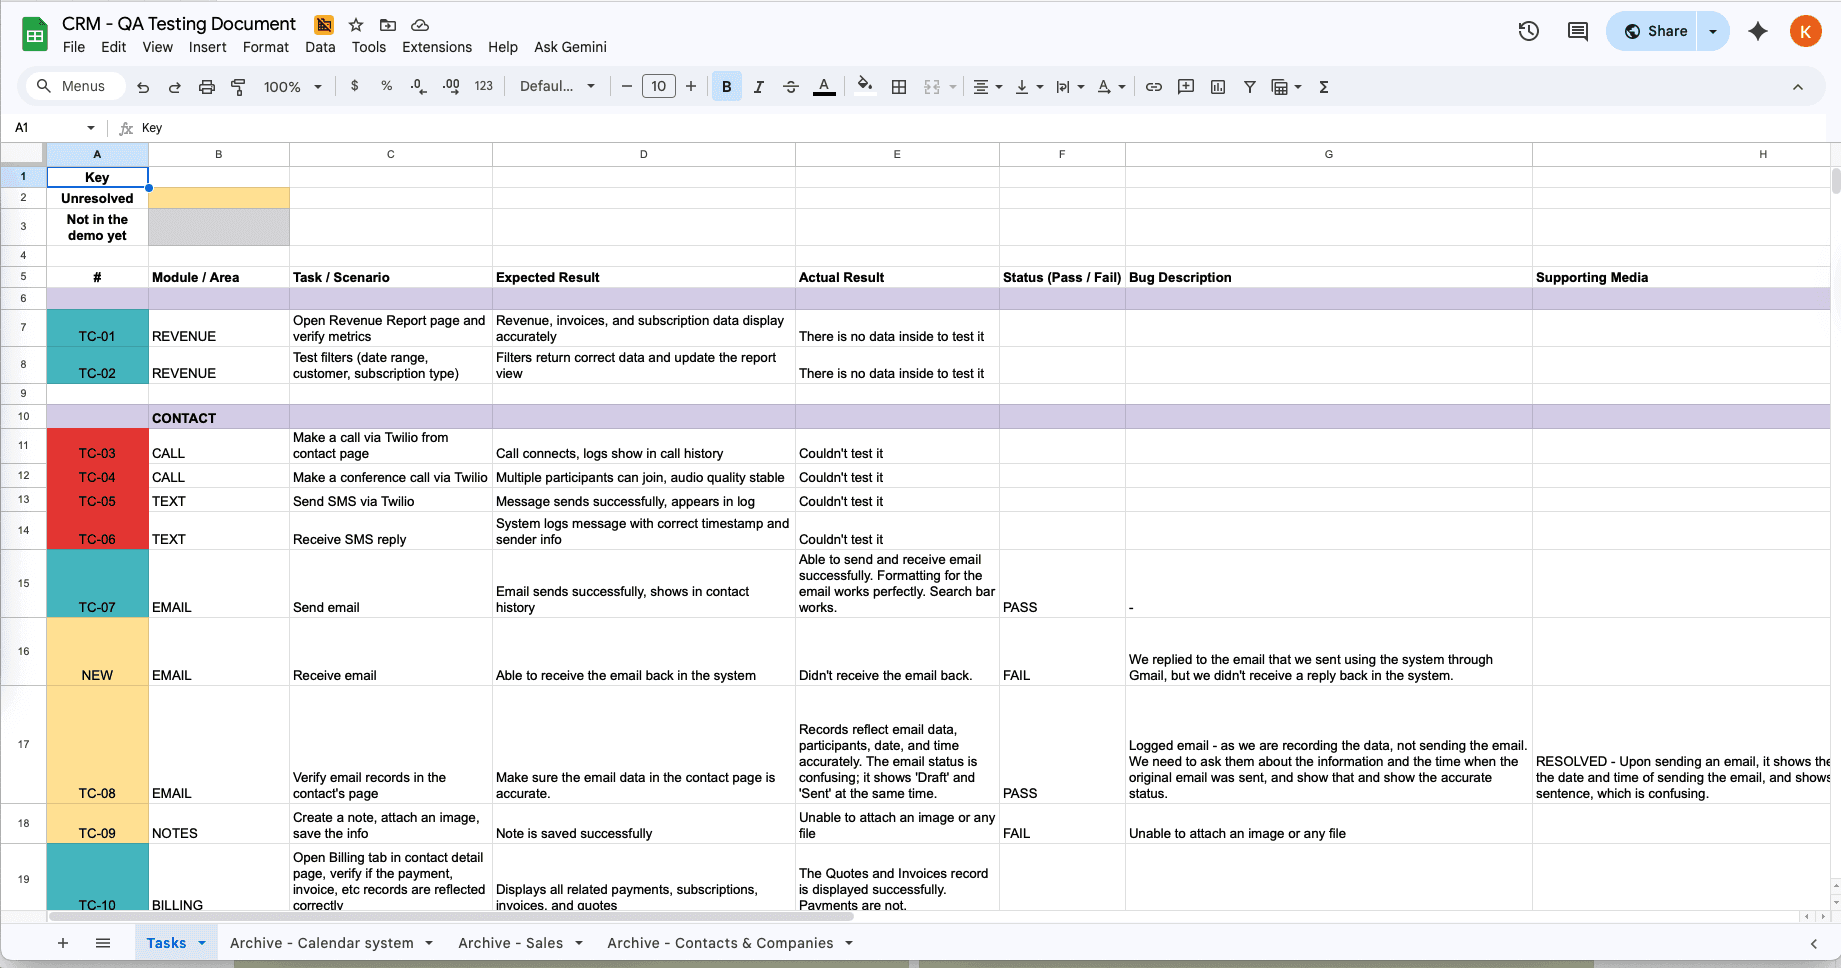This screenshot has width=1841, height=968.
Task: Toggle strikethrough formatting
Action: (x=791, y=87)
